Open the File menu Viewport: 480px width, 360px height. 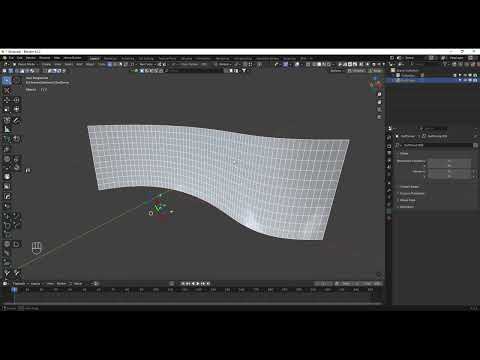pos(11,58)
